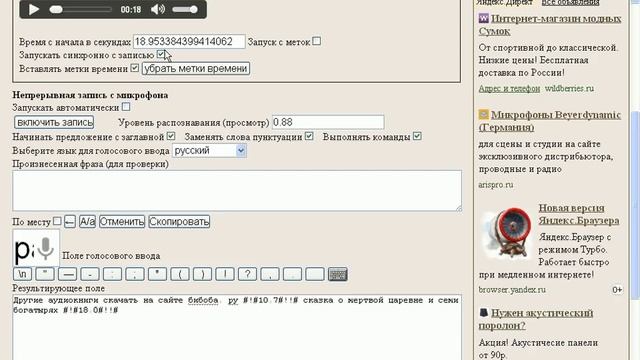This screenshot has width=640, height=360.
Task: Open the 'Адрес и телефон' link
Action: click(509, 89)
